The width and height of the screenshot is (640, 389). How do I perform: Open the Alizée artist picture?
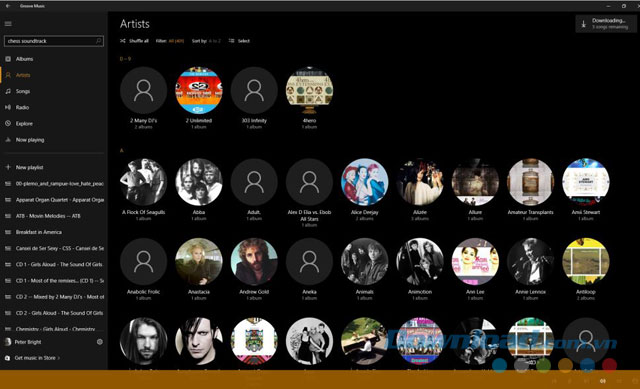tap(420, 182)
